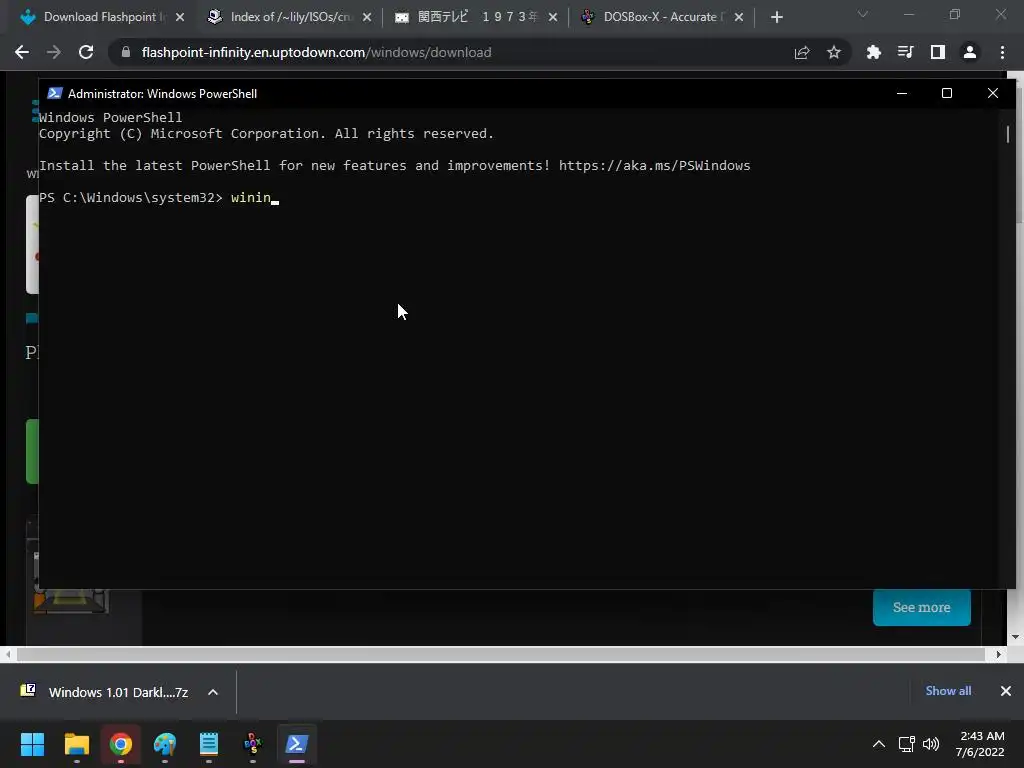Click the page horizontal scrollbar track
The image size is (1024, 768).
500,654
